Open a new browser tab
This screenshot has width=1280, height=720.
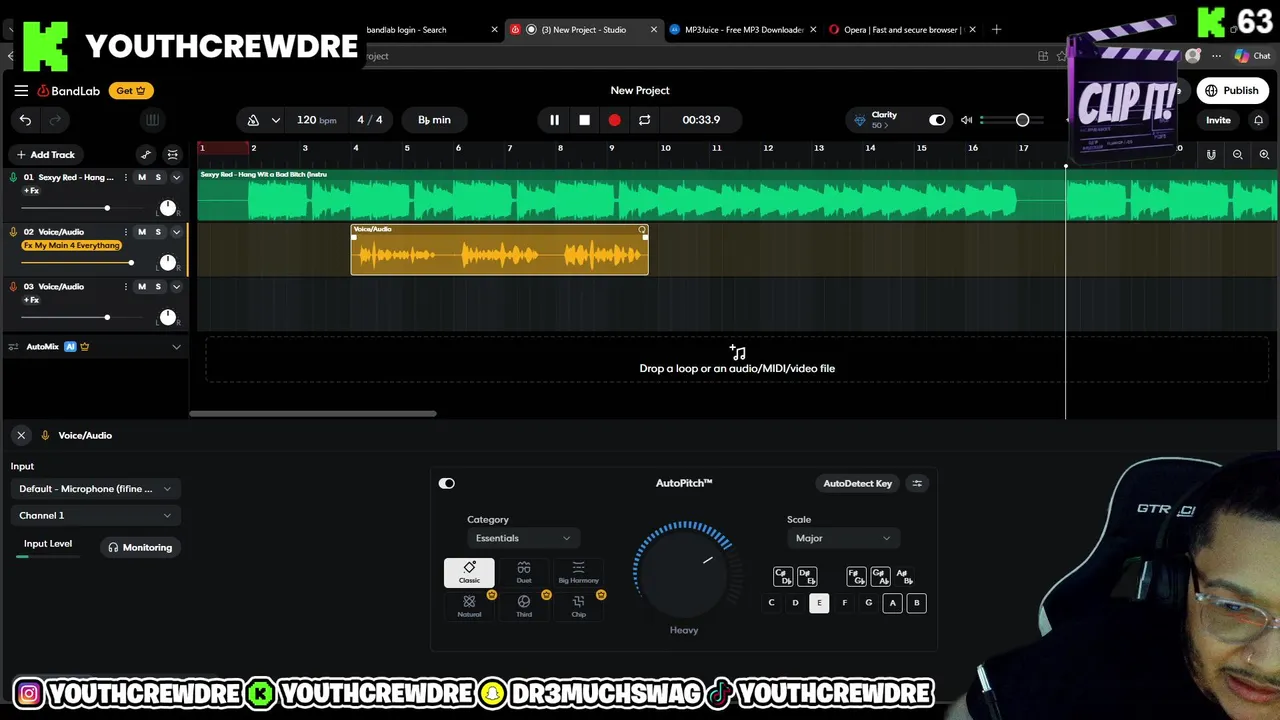tap(996, 30)
